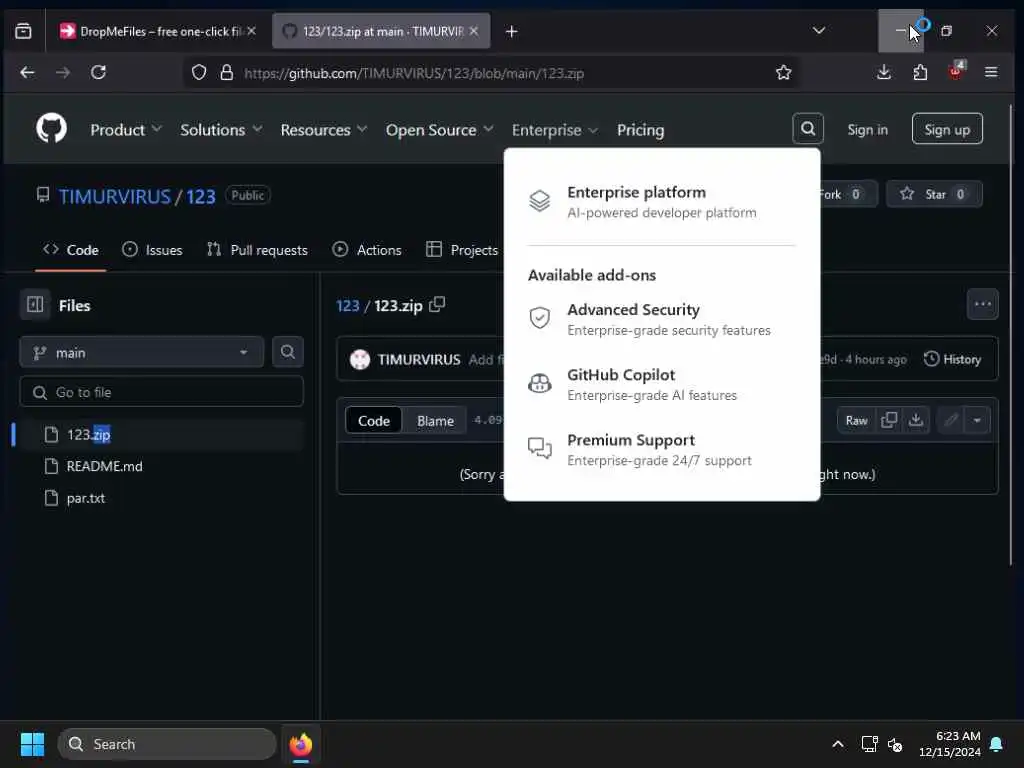Bookmark this page with the star icon

click(x=784, y=72)
